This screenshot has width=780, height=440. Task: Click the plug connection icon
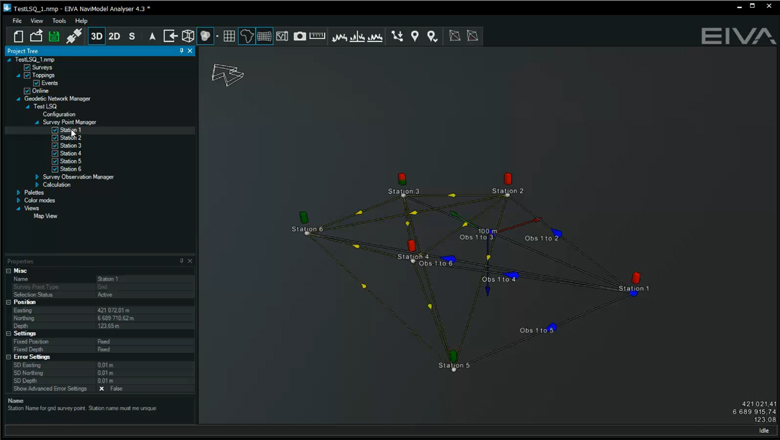[74, 36]
